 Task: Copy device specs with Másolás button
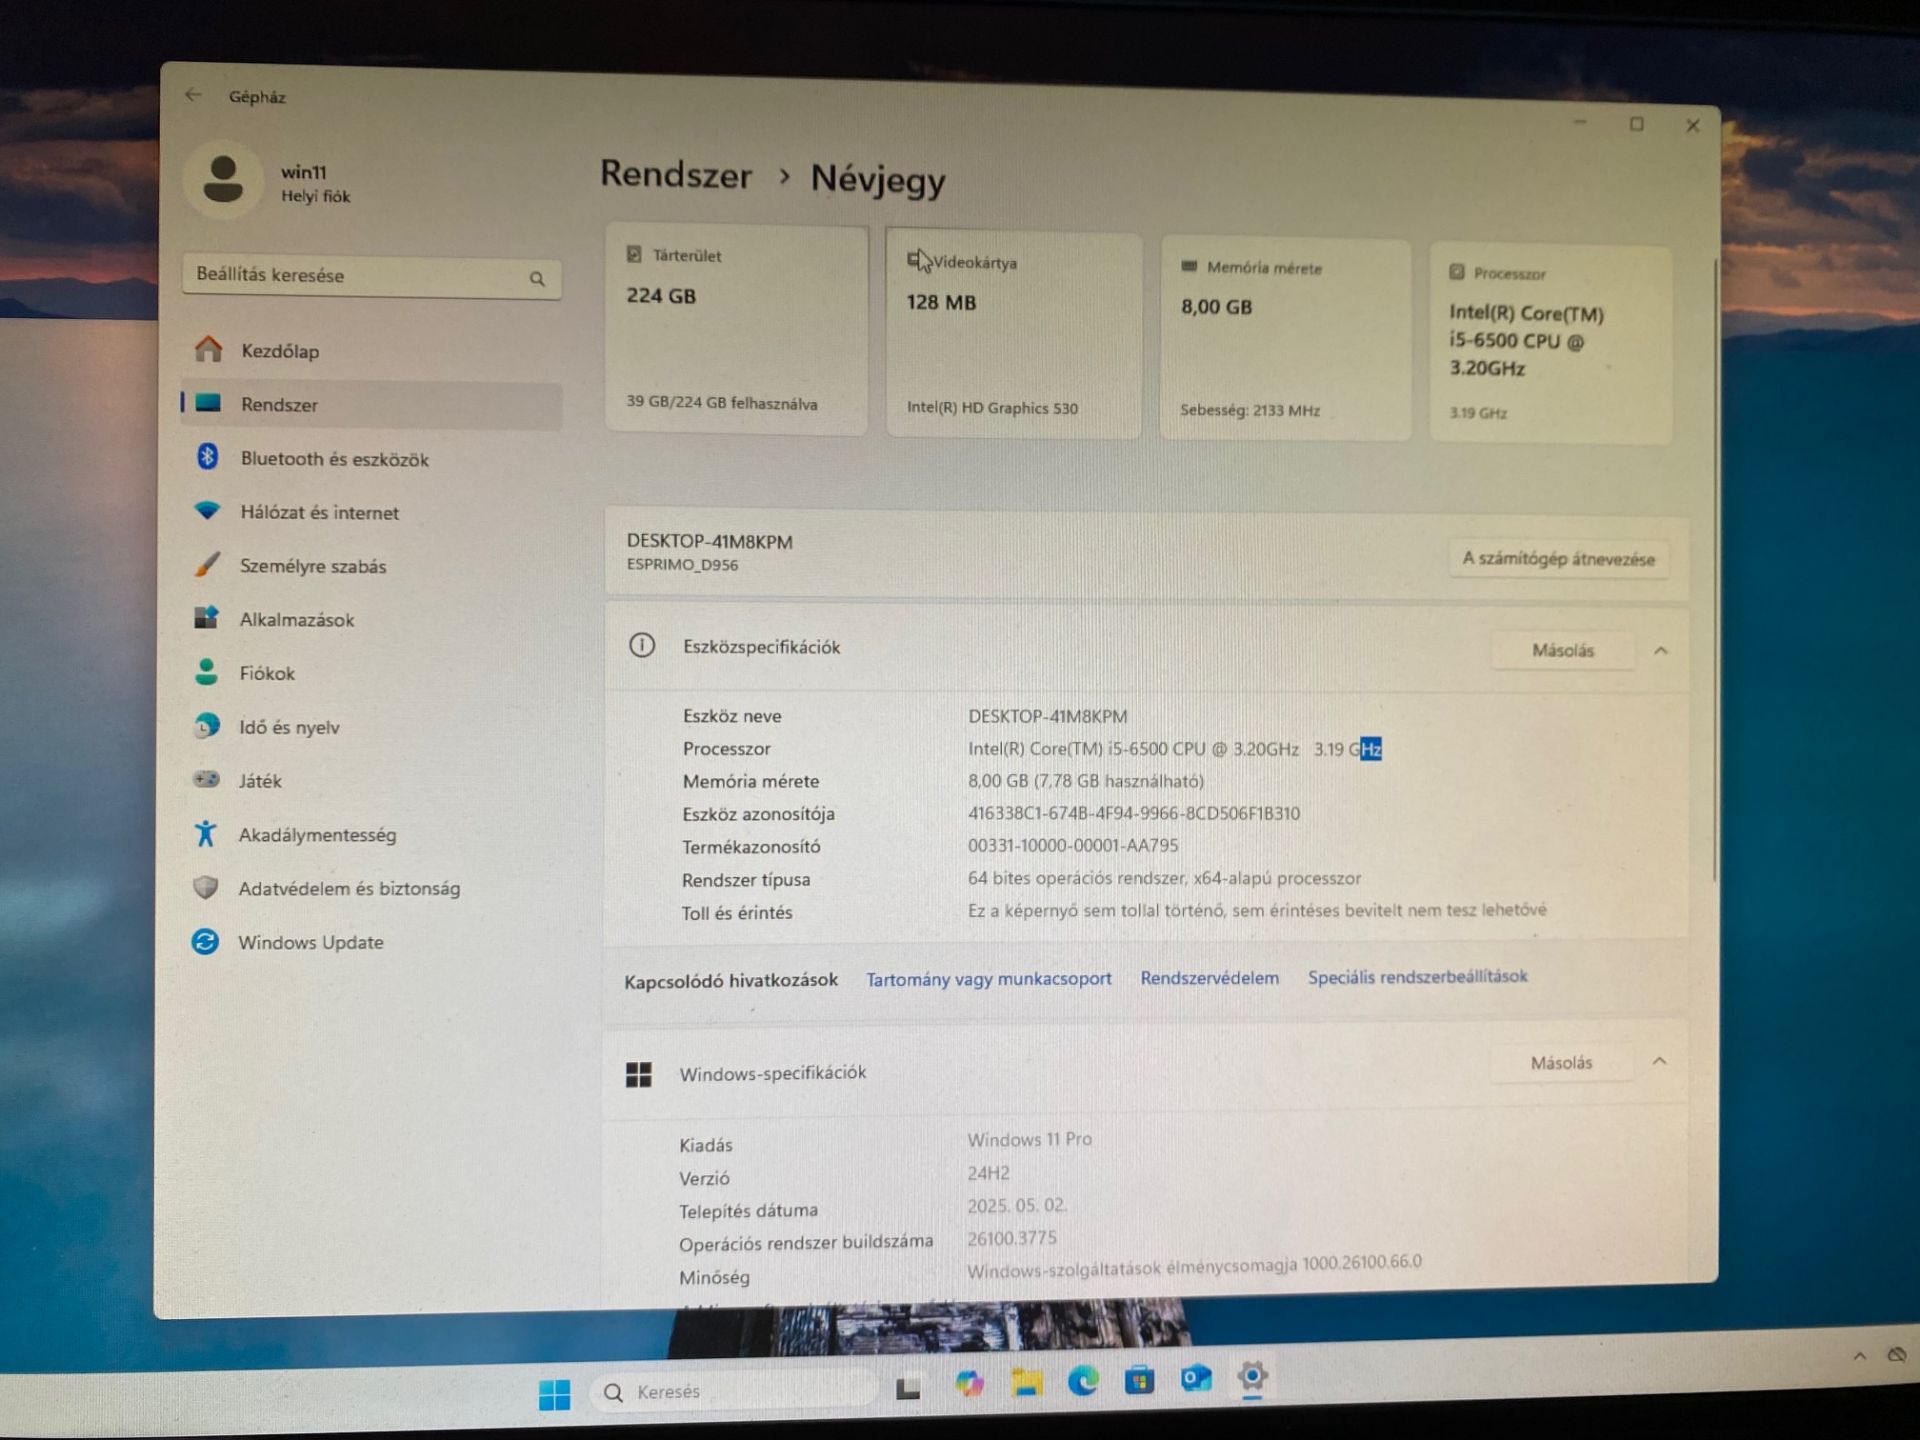click(1562, 651)
